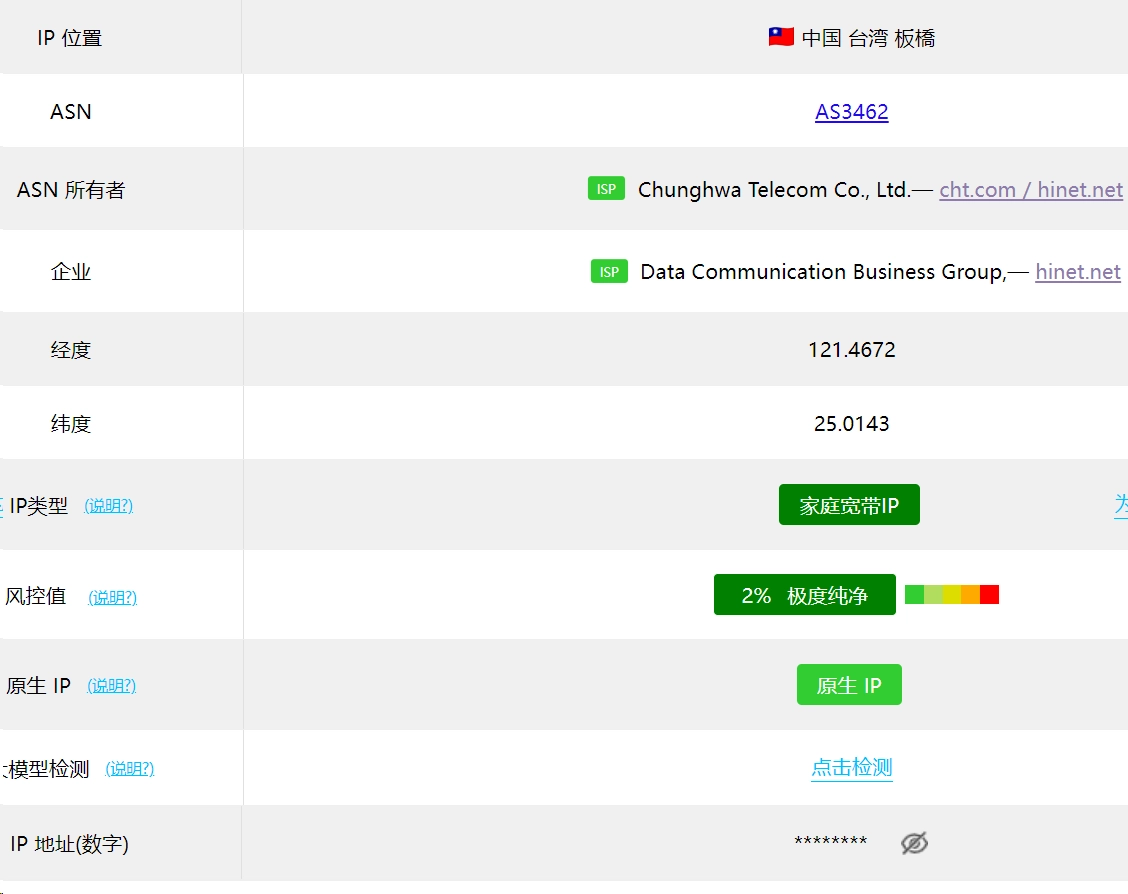Click the ISP badge beside Chunghwa Telecom
The height and width of the screenshot is (894, 1128).
(606, 189)
